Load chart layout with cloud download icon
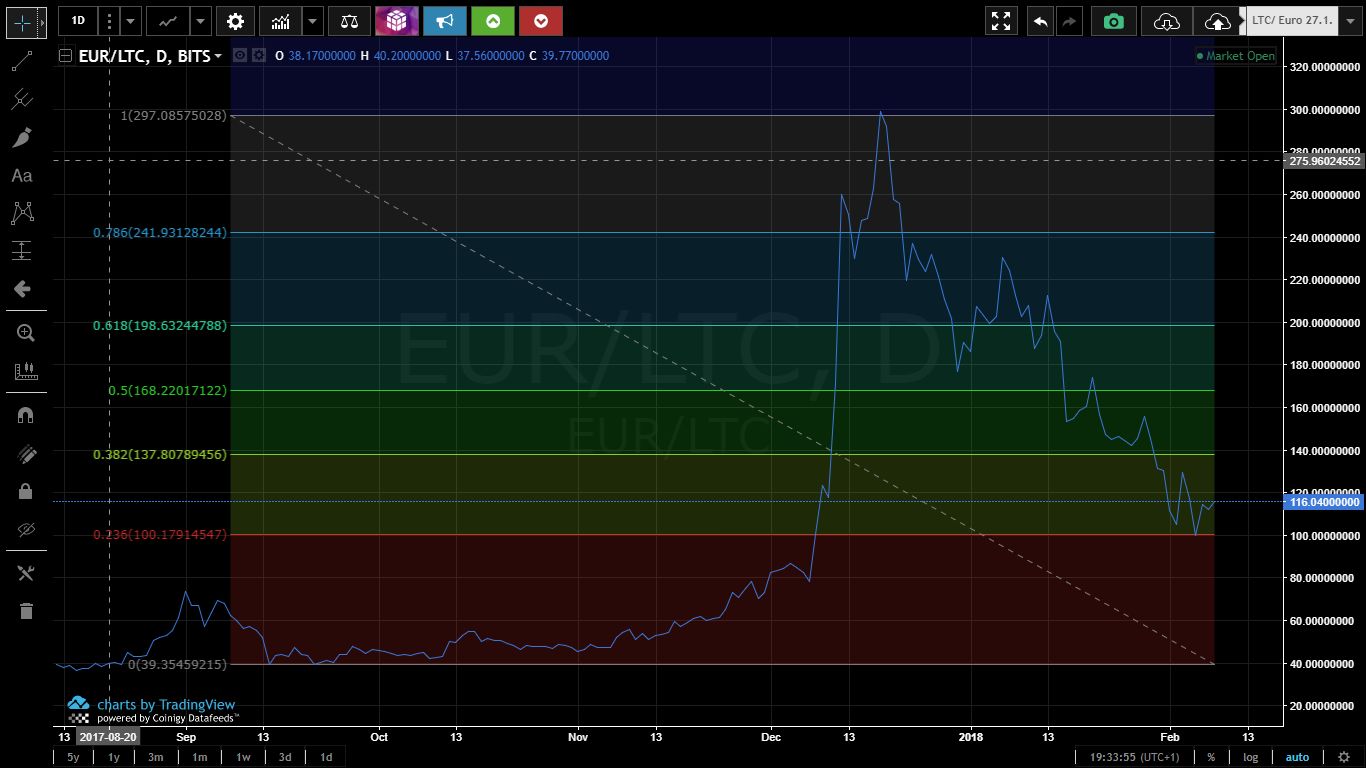1366x768 pixels. (x=1166, y=20)
